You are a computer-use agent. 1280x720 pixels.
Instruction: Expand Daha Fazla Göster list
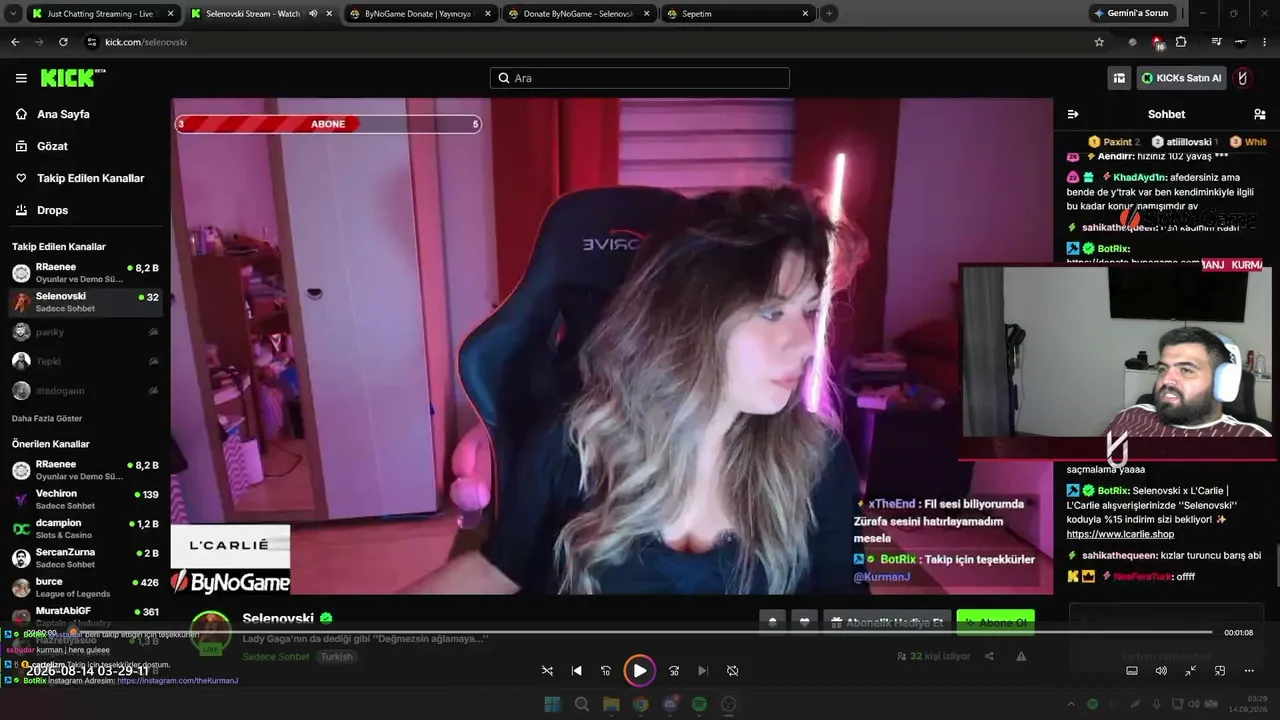(47, 418)
